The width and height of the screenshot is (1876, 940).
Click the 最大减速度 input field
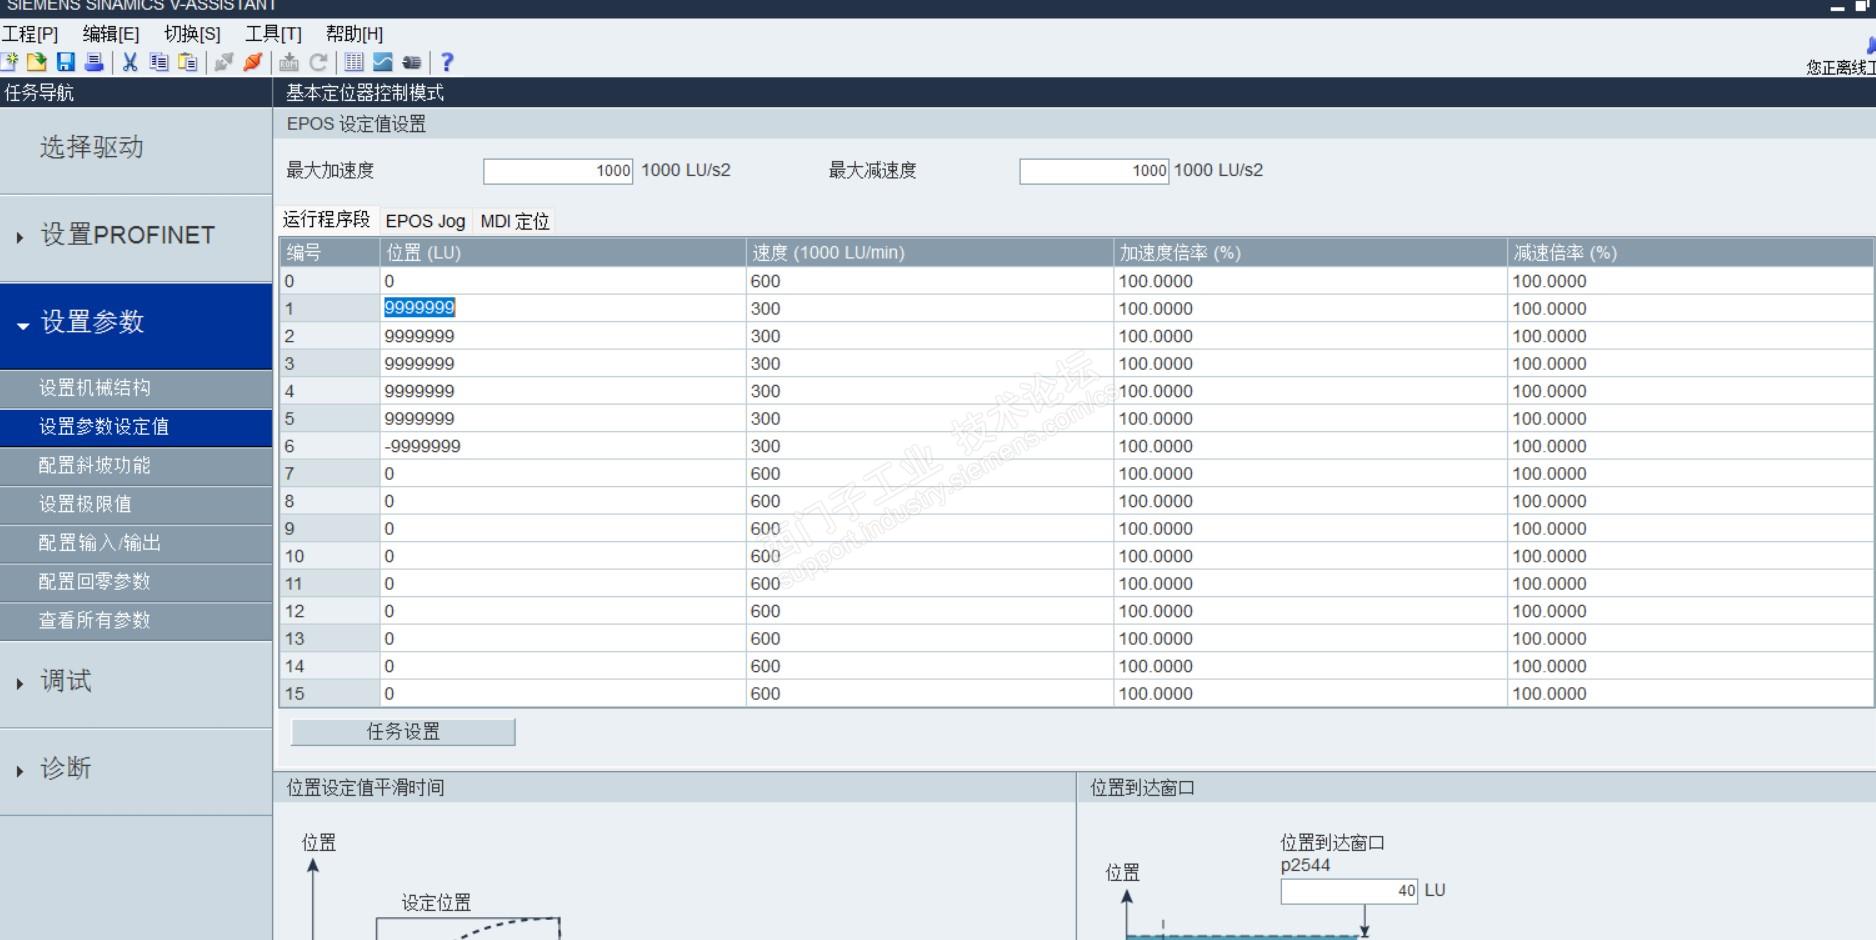(x=1094, y=171)
